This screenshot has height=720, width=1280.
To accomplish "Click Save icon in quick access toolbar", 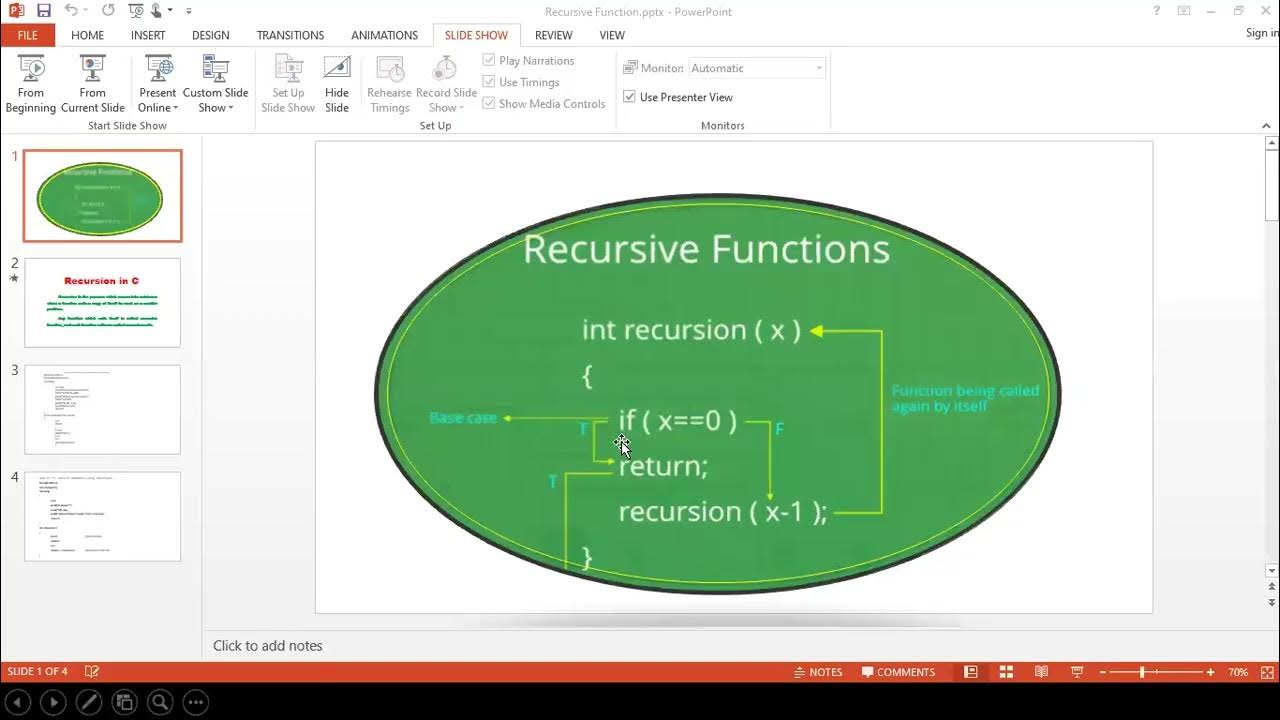I will 43,11.
